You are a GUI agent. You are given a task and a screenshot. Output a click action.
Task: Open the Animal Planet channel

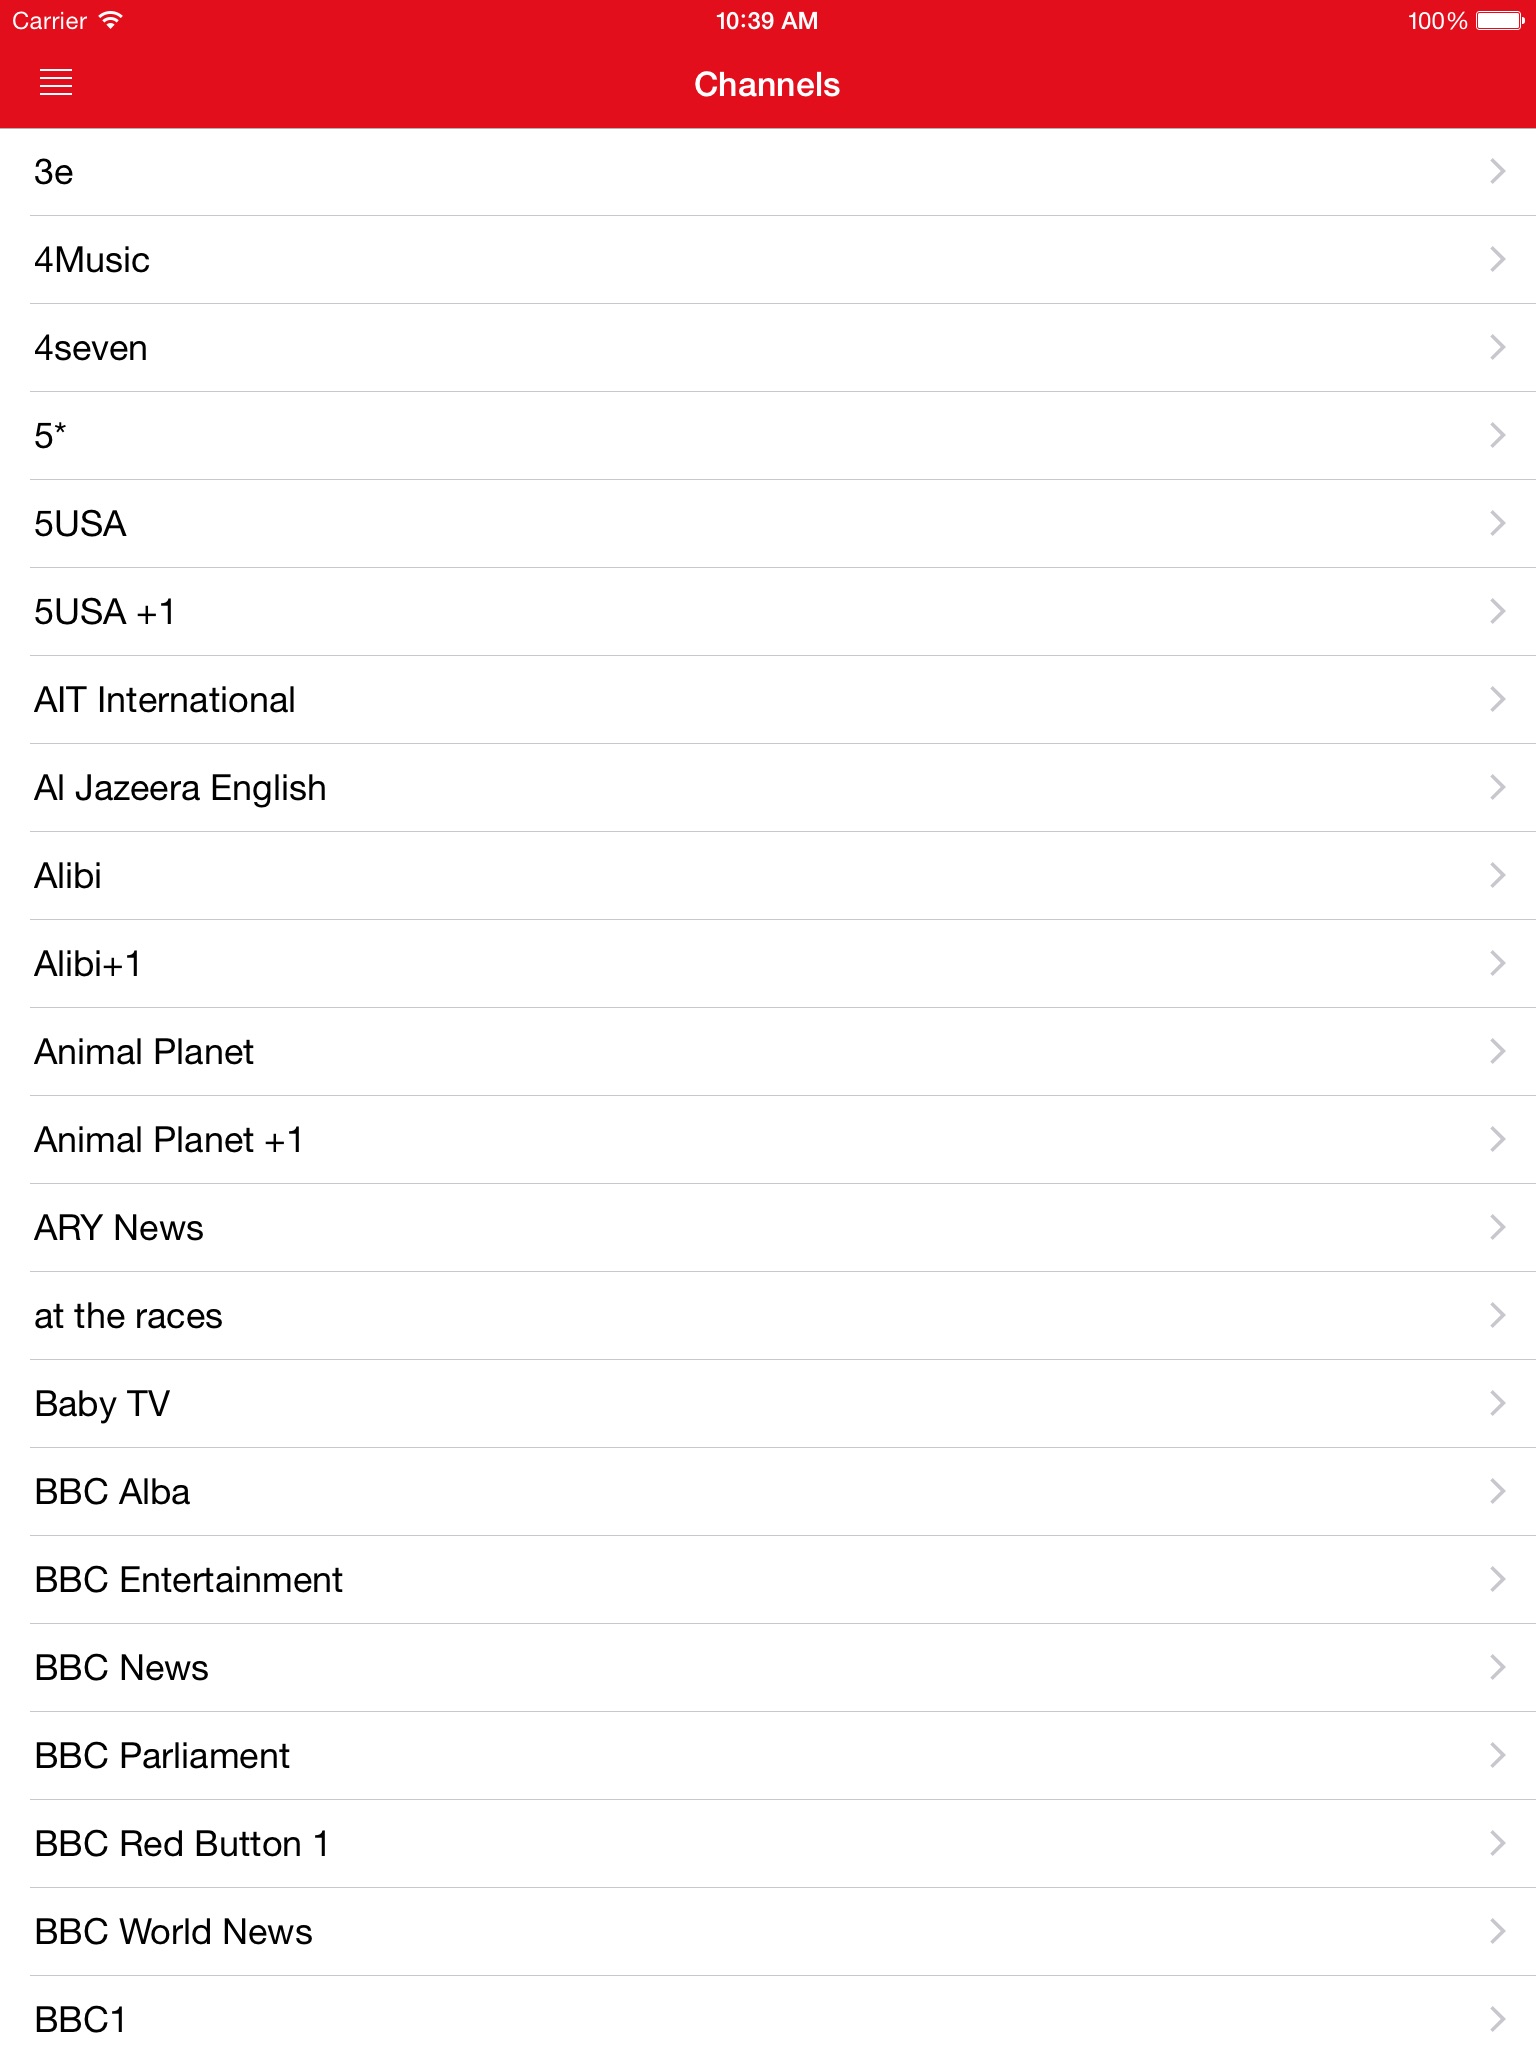tap(144, 1052)
